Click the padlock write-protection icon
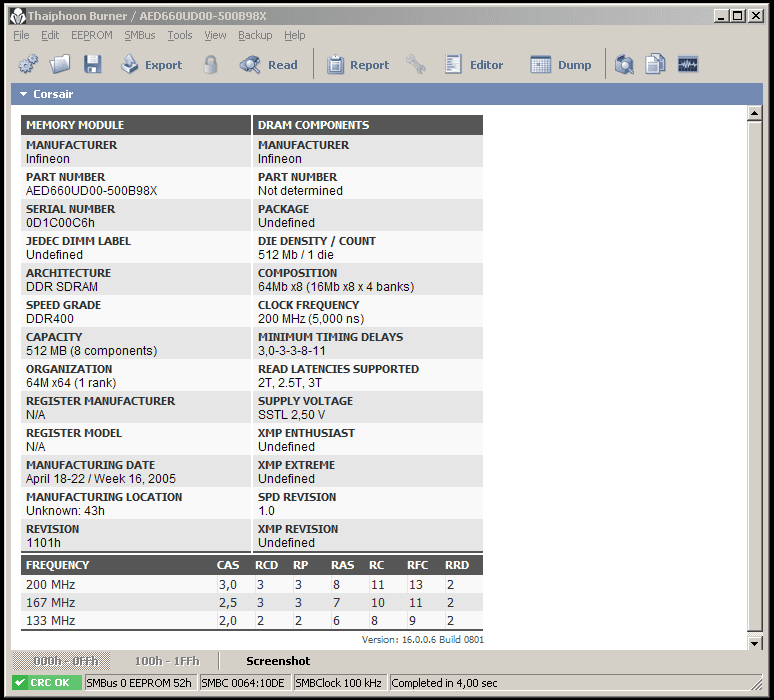The image size is (774, 700). (211, 65)
